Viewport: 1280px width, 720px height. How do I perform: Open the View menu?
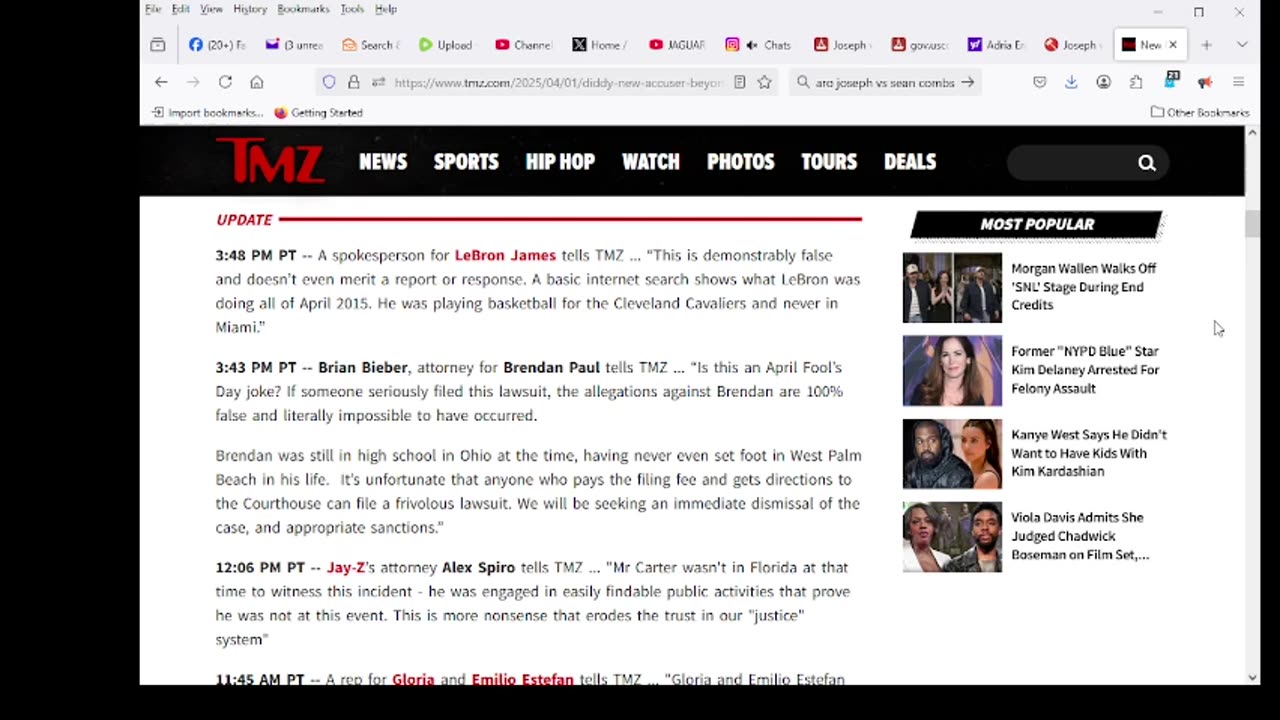tap(211, 9)
